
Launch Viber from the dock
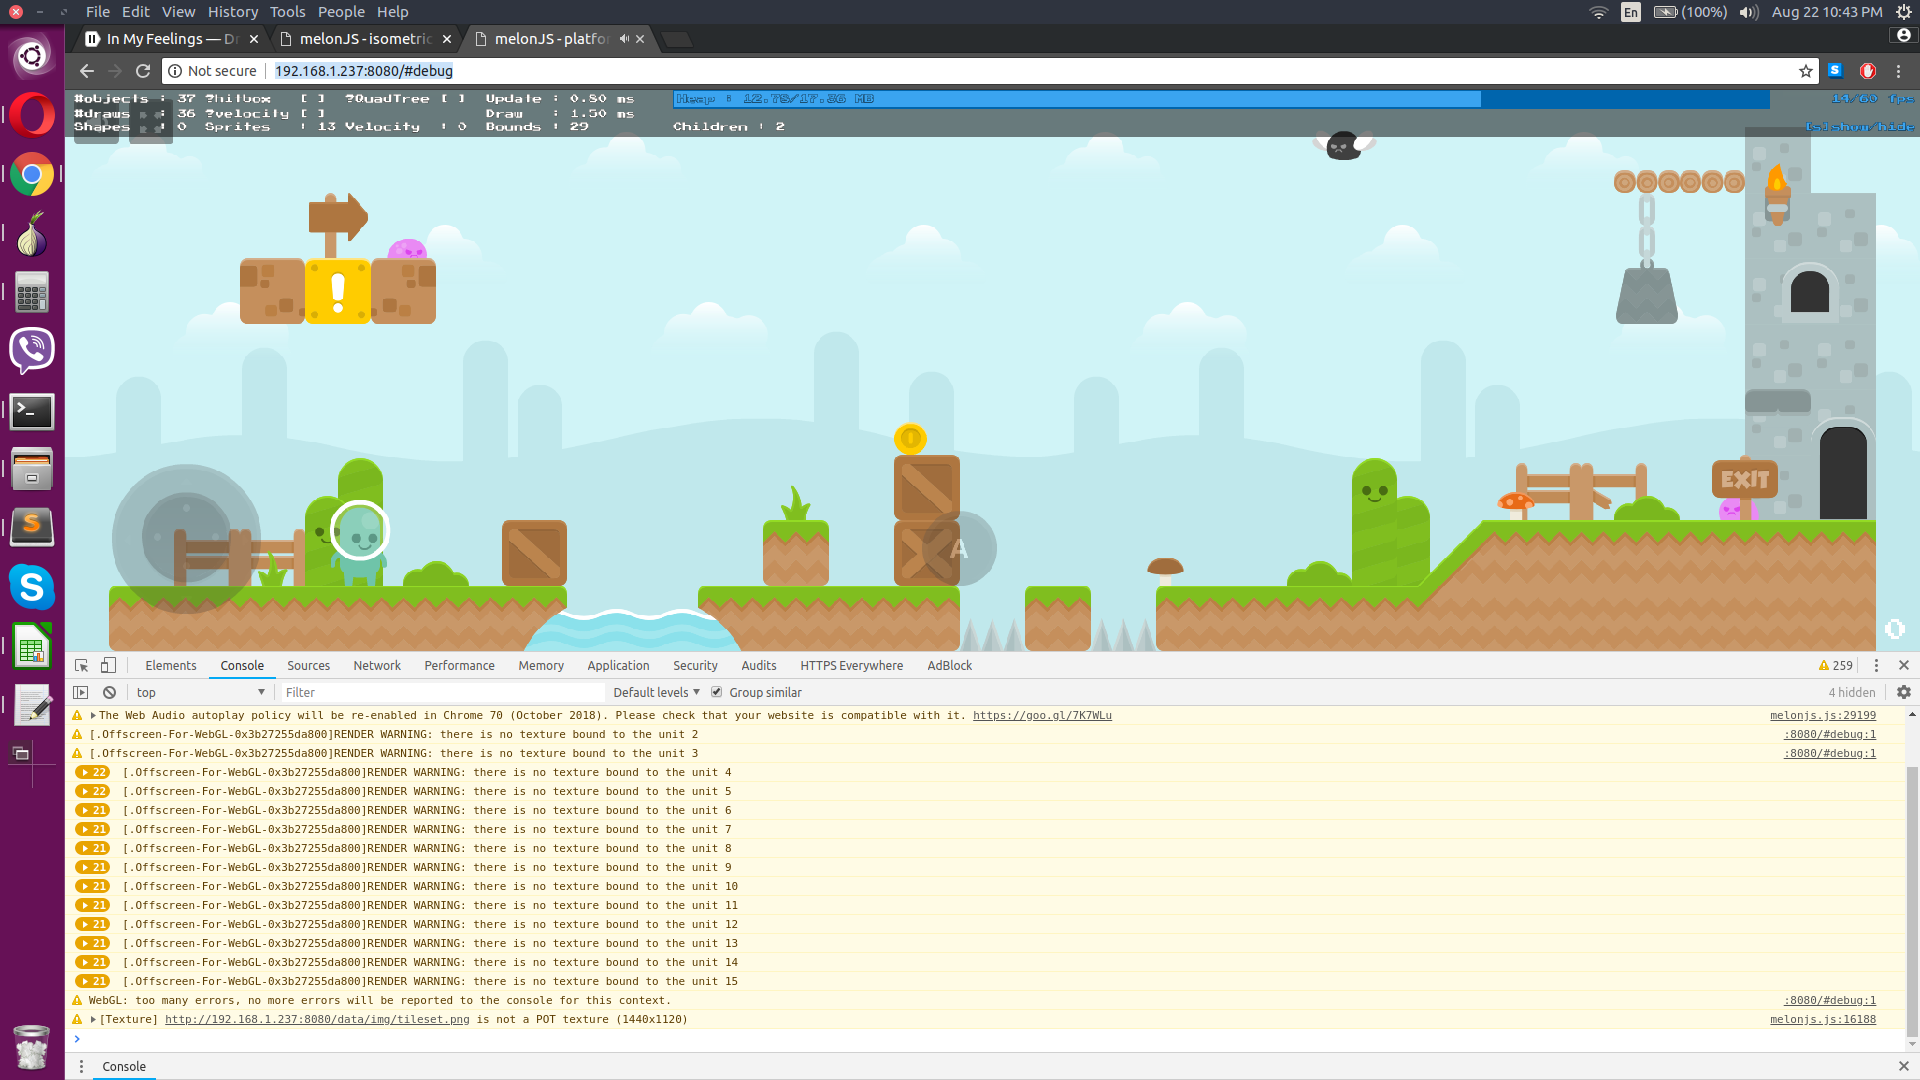pyautogui.click(x=32, y=351)
